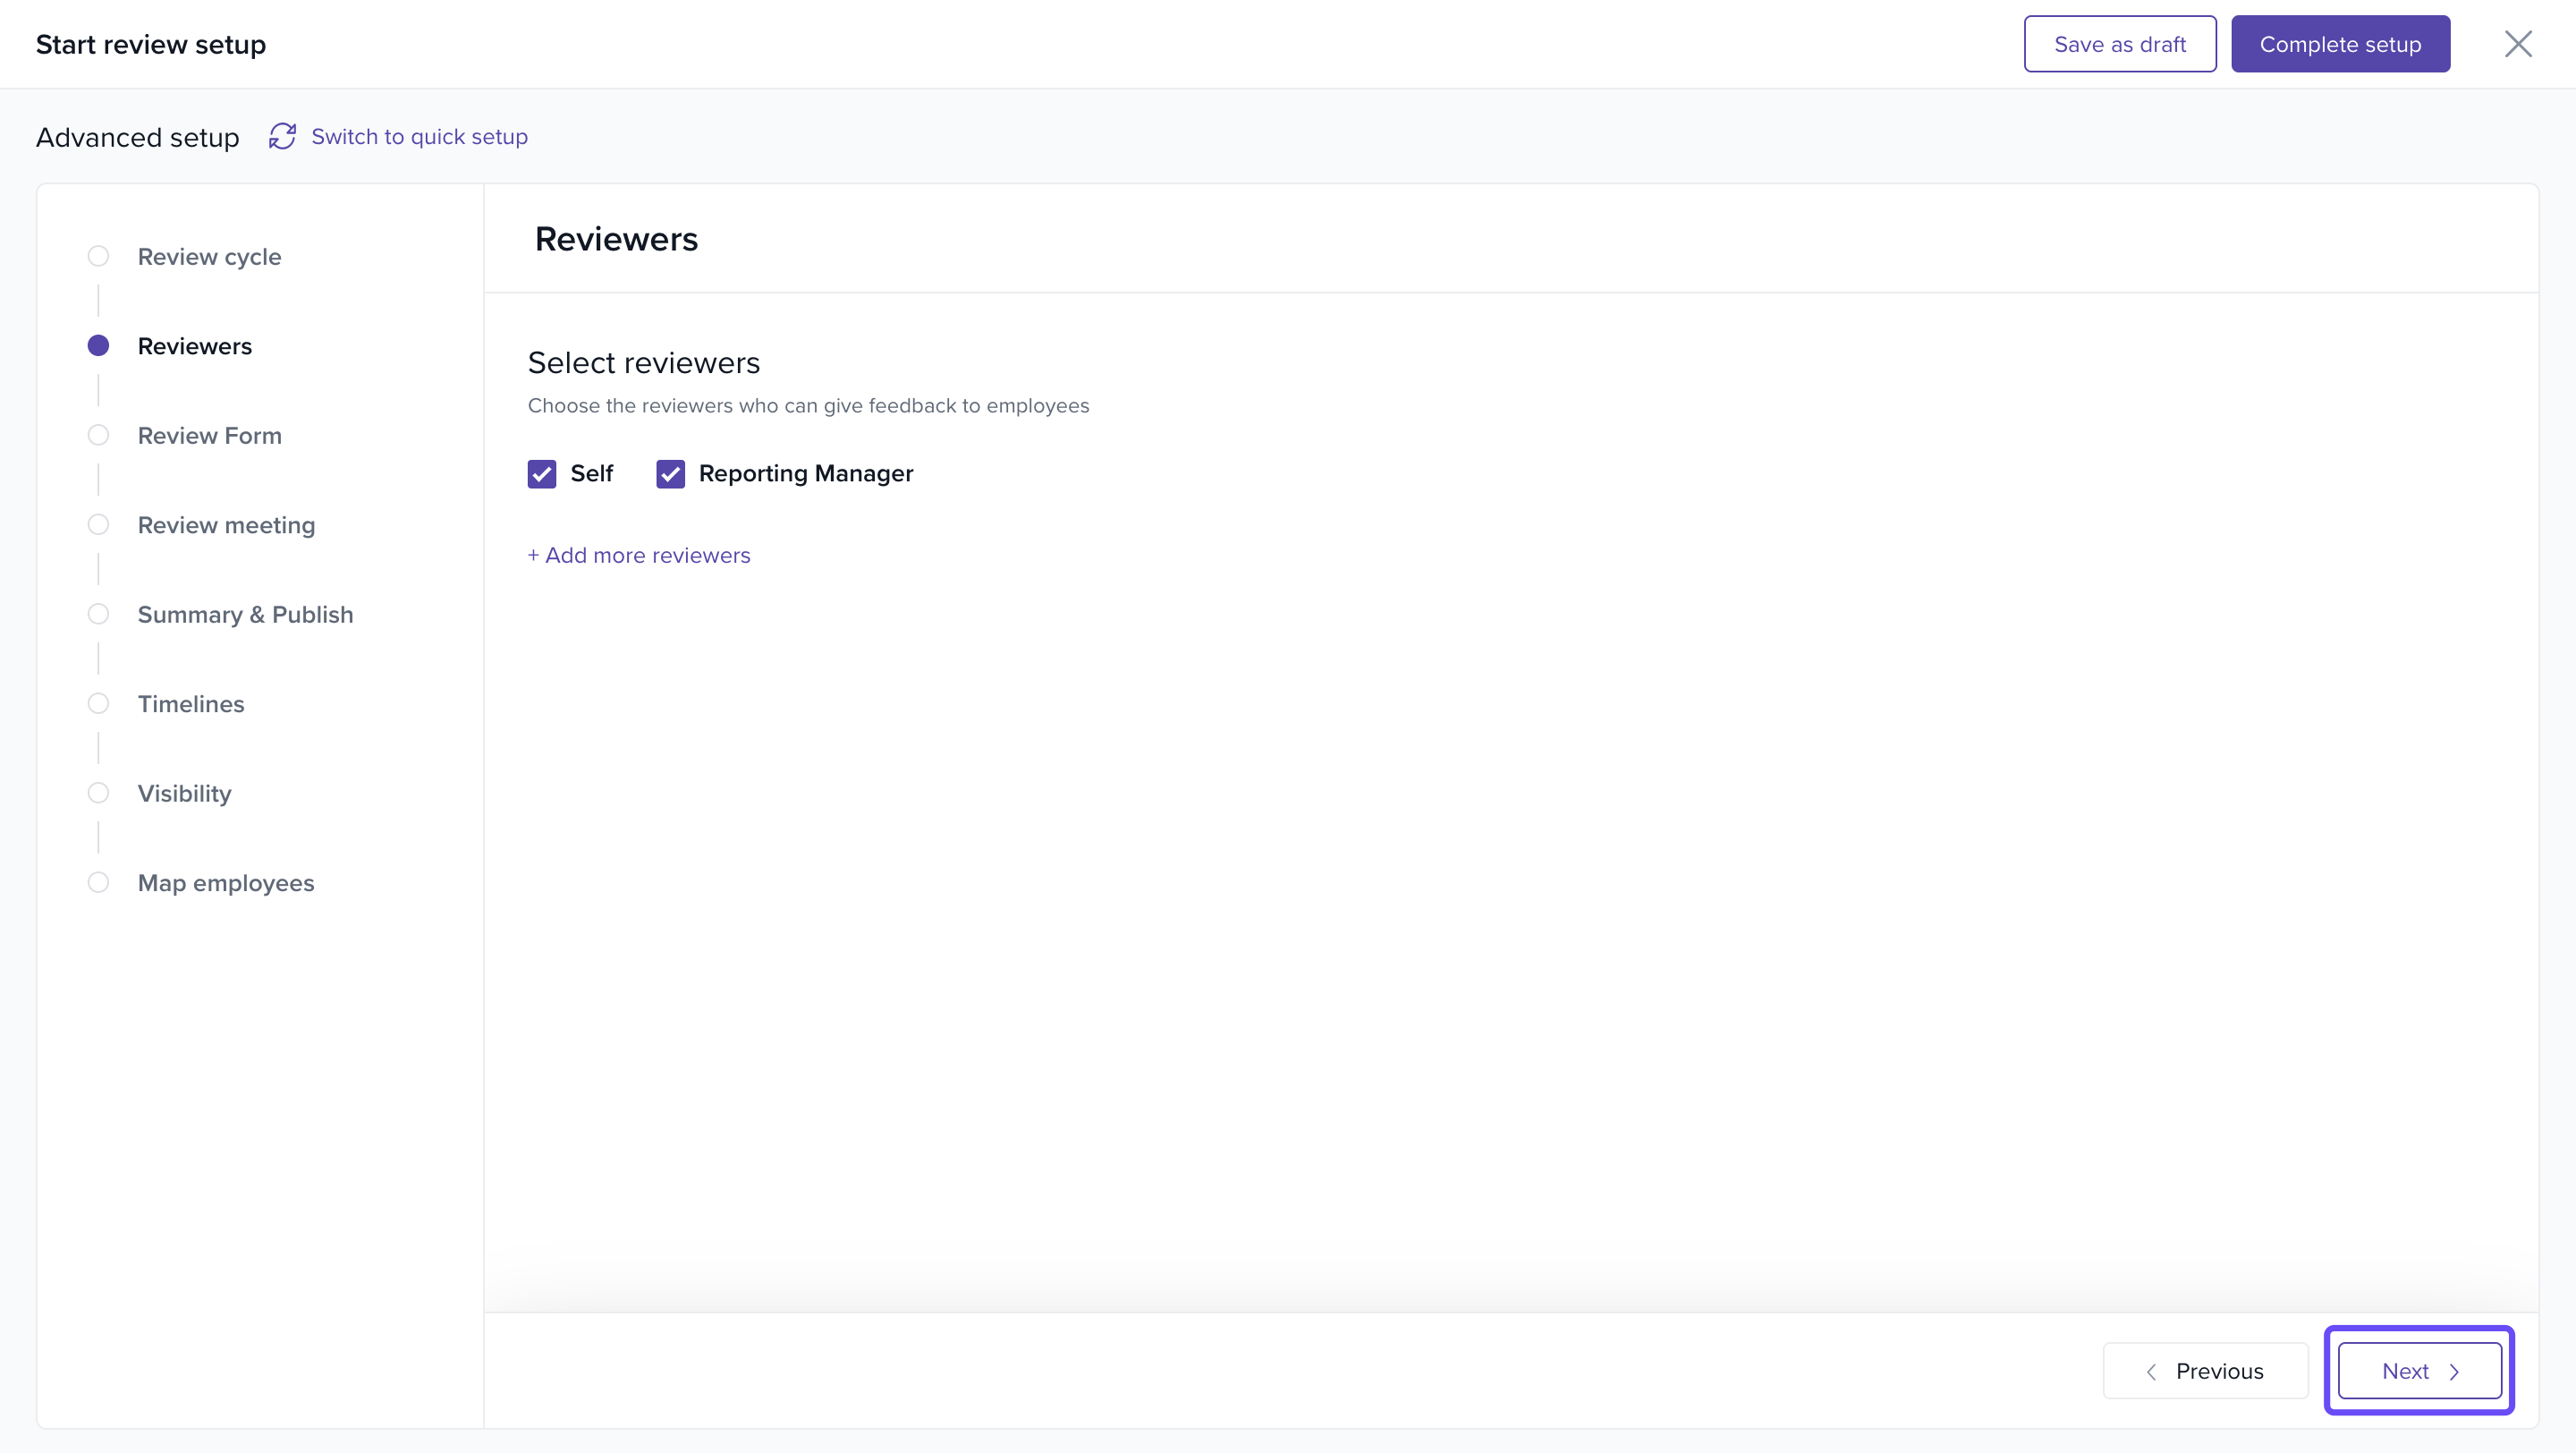Click the Reporting Manager label
The image size is (2576, 1453).
tap(805, 473)
